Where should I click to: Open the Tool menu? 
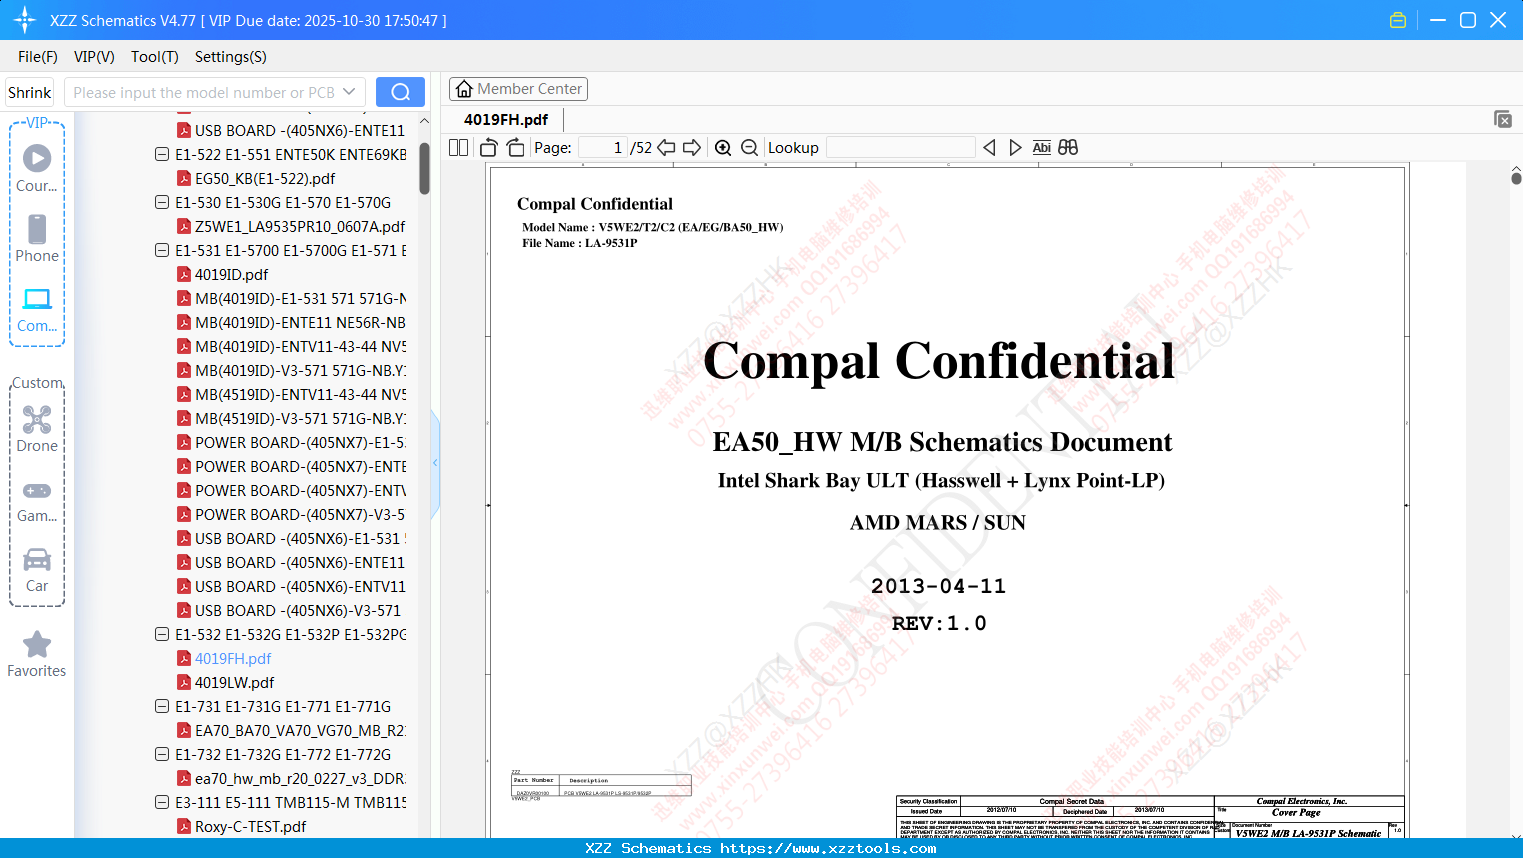coord(155,57)
